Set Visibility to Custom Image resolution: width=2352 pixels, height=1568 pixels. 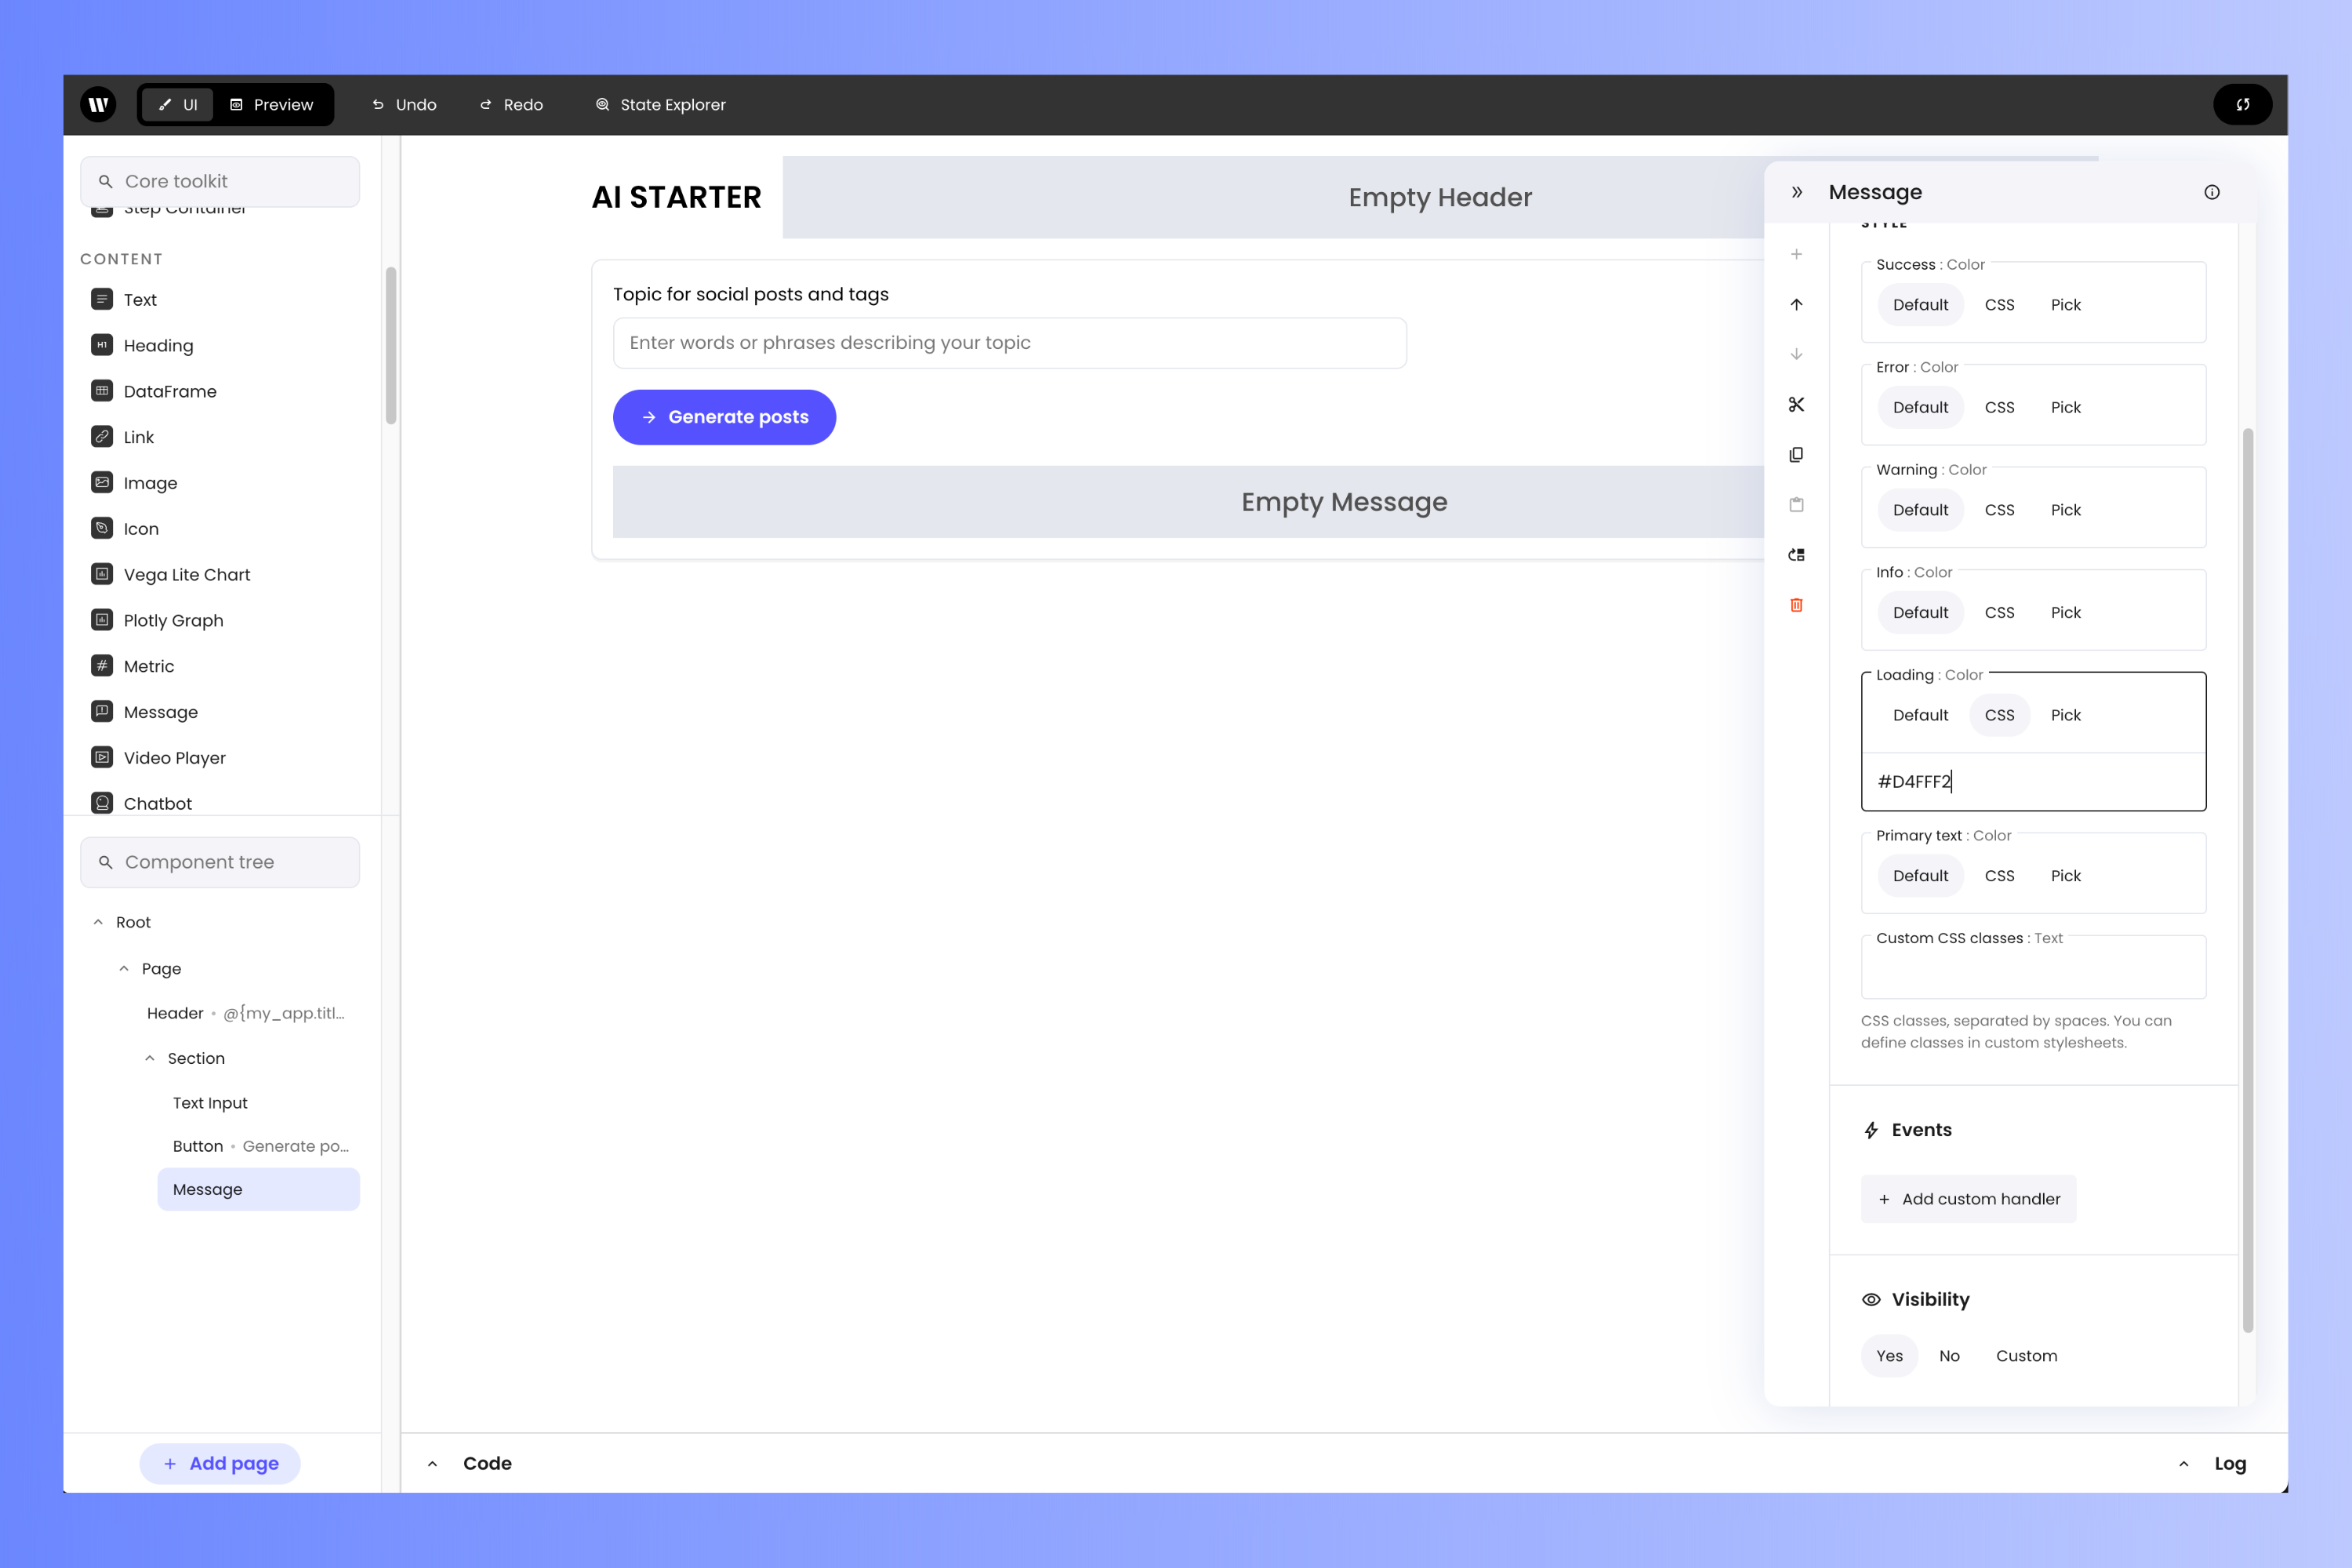(2027, 1355)
